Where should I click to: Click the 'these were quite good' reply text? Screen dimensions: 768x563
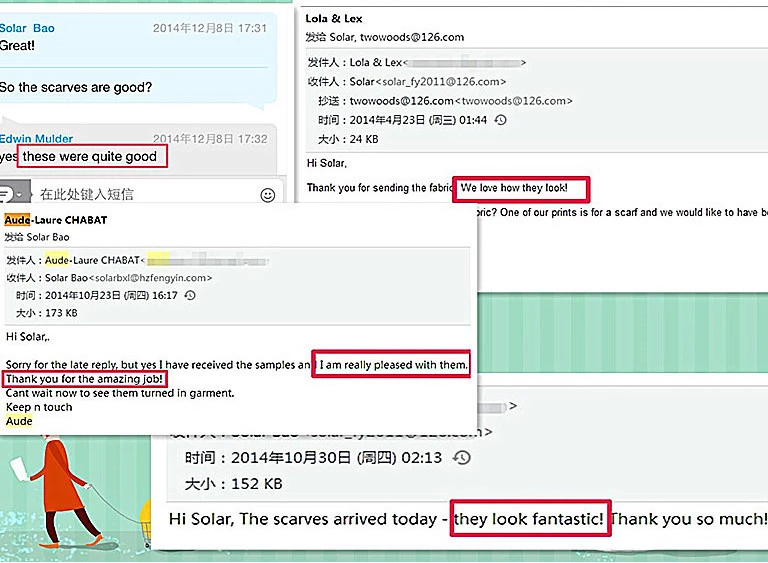click(90, 156)
